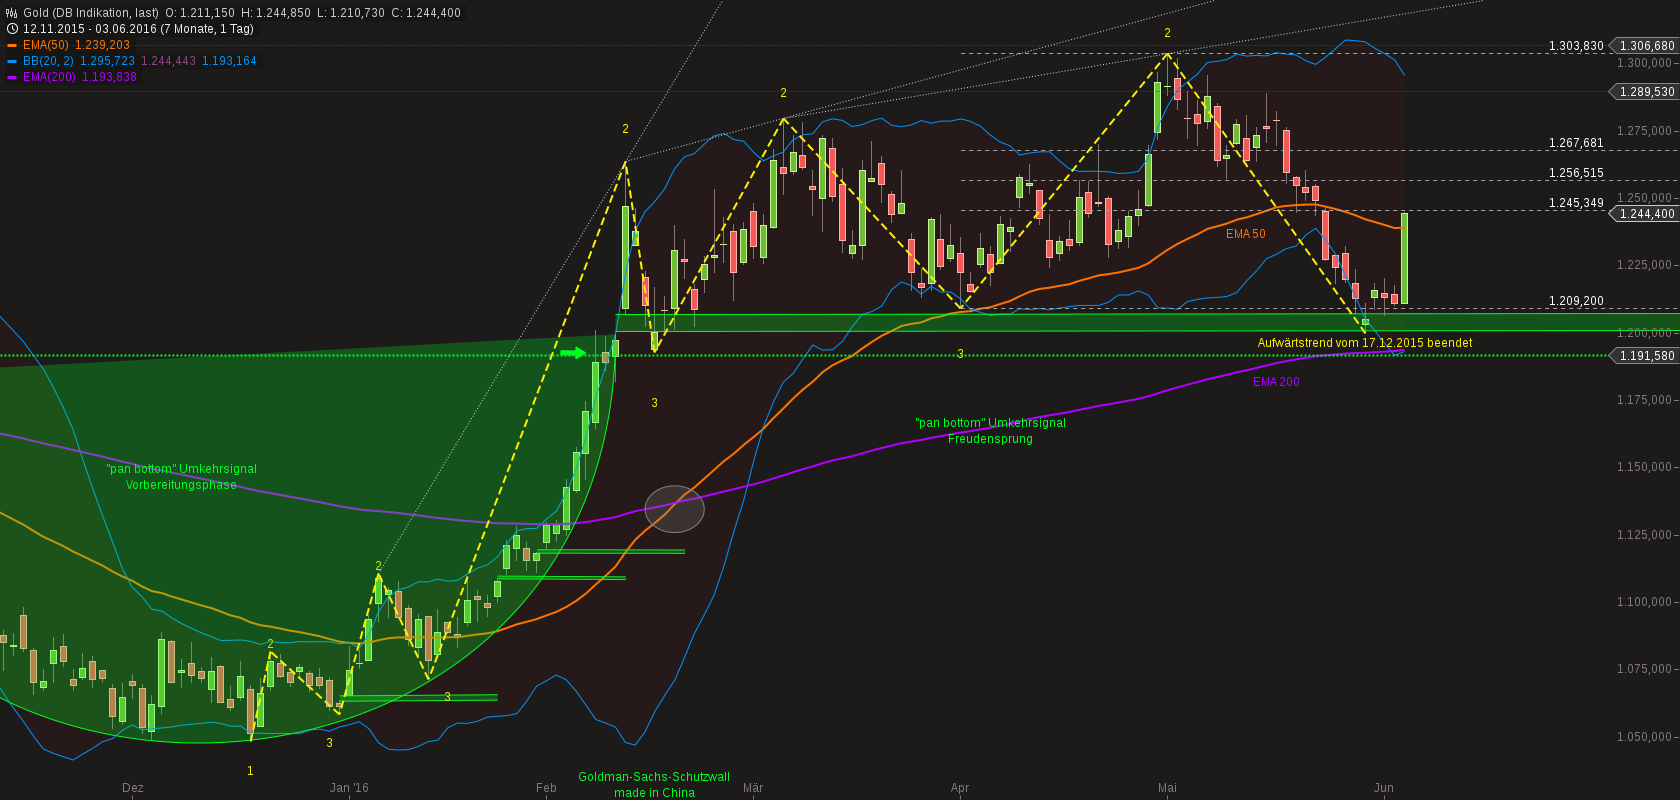1680x800 pixels.
Task: Click the 1.245,349 level label
Action: pos(1576,203)
